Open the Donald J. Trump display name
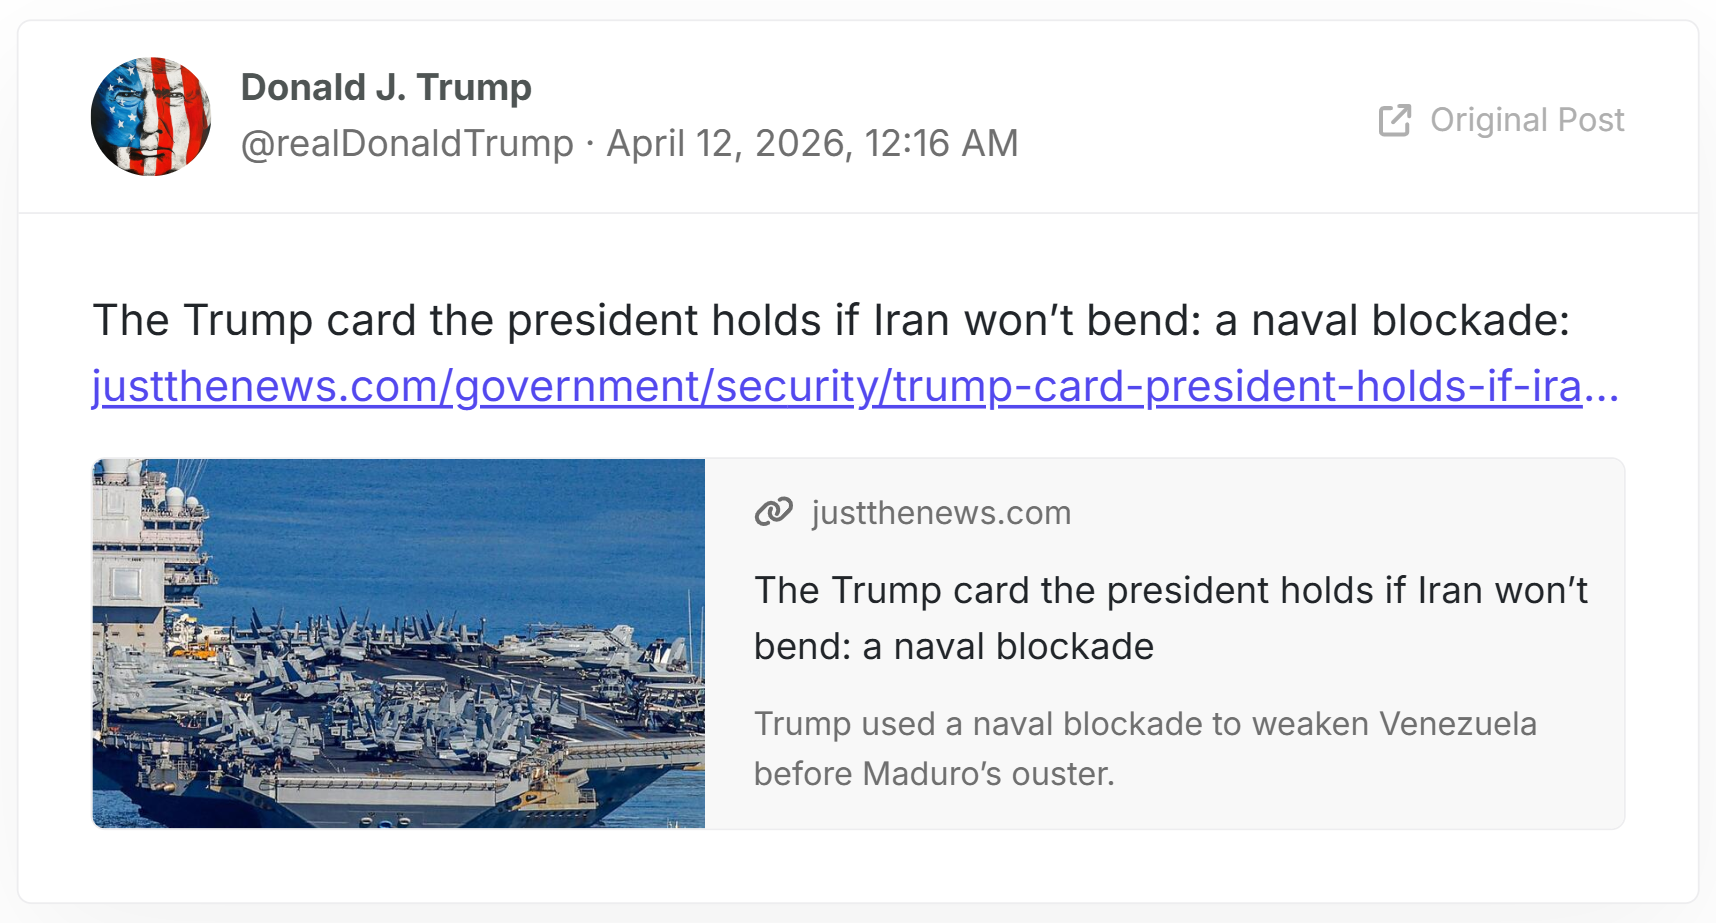Viewport: 1716px width, 923px height. [x=386, y=87]
